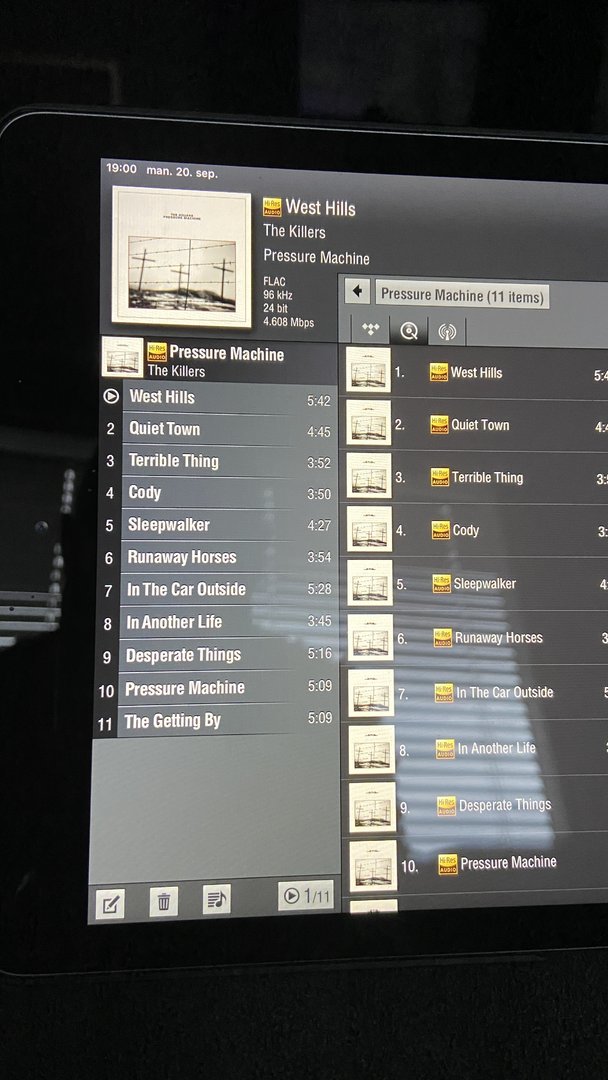Tap the play indicator beside West Hills
Image resolution: width=608 pixels, height=1080 pixels.
tap(110, 396)
